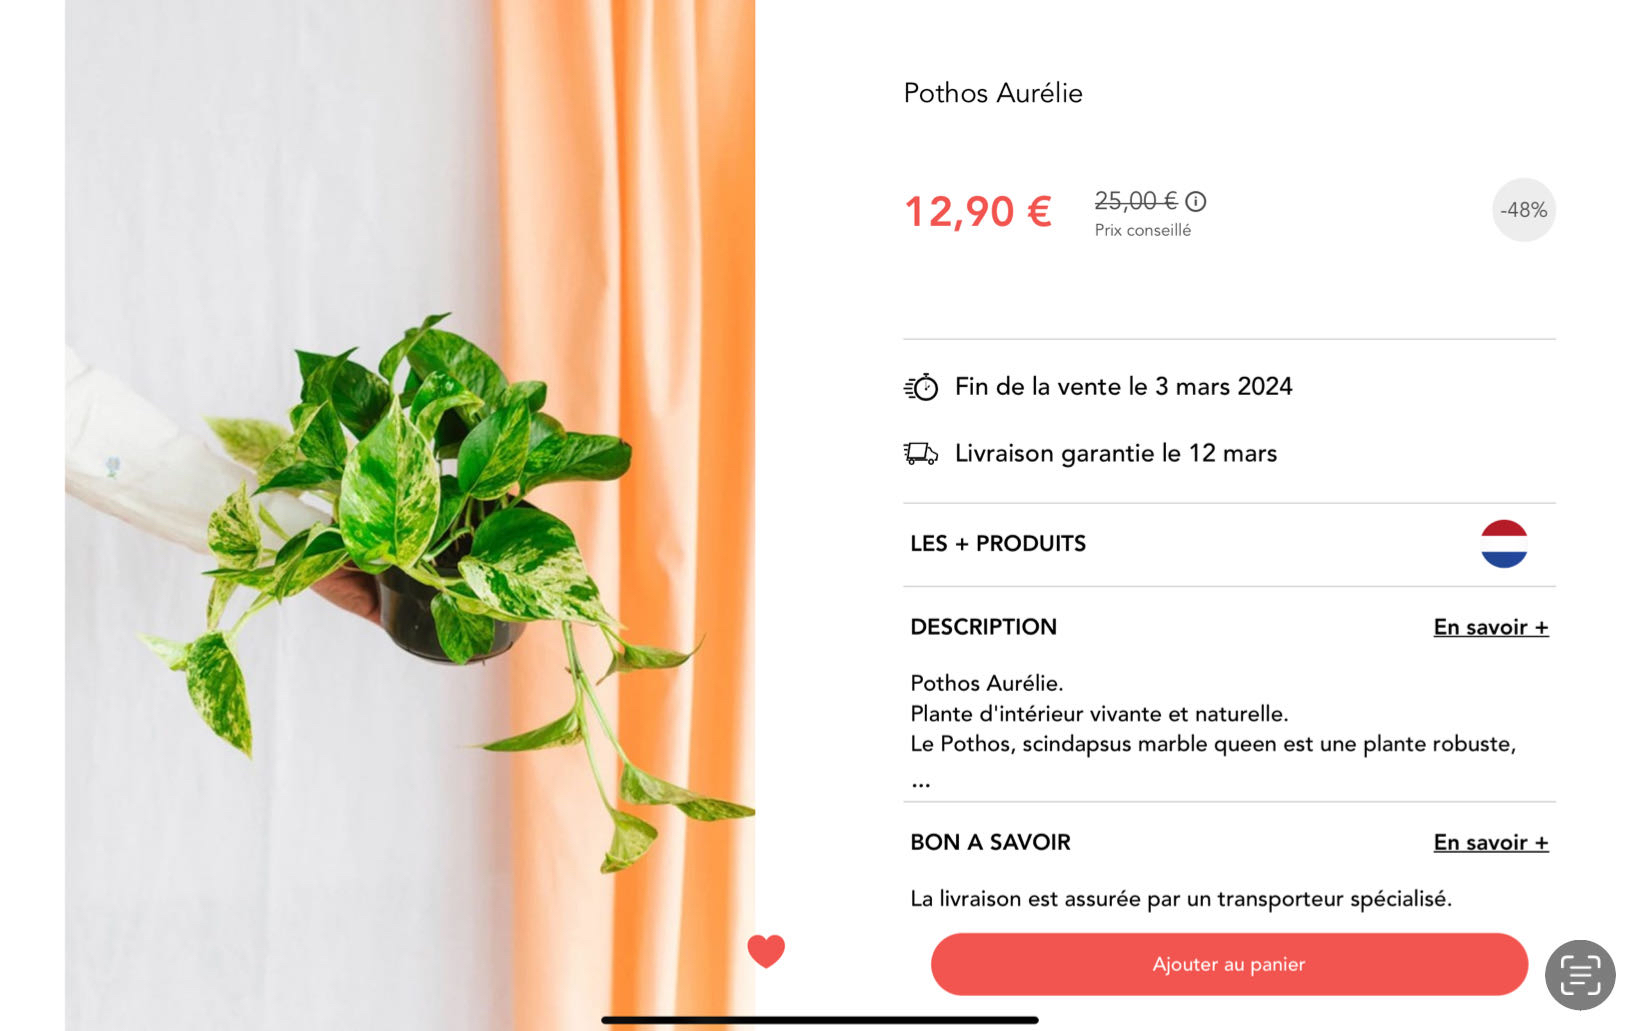1640x1031 pixels.
Task: Click the -48% discount badge
Action: coord(1524,210)
